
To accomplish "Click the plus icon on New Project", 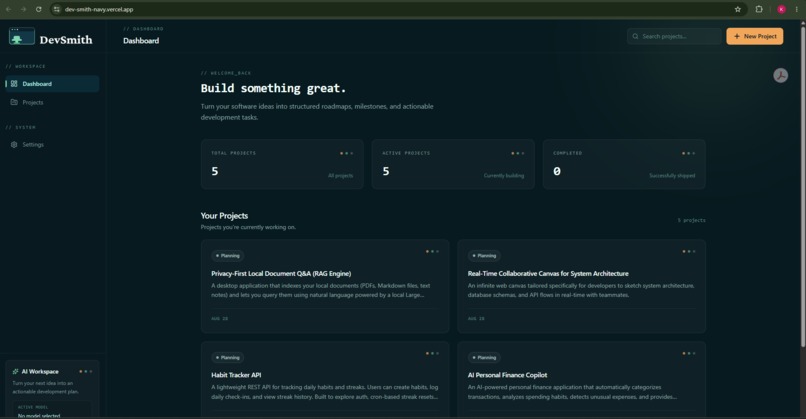I will [x=737, y=37].
